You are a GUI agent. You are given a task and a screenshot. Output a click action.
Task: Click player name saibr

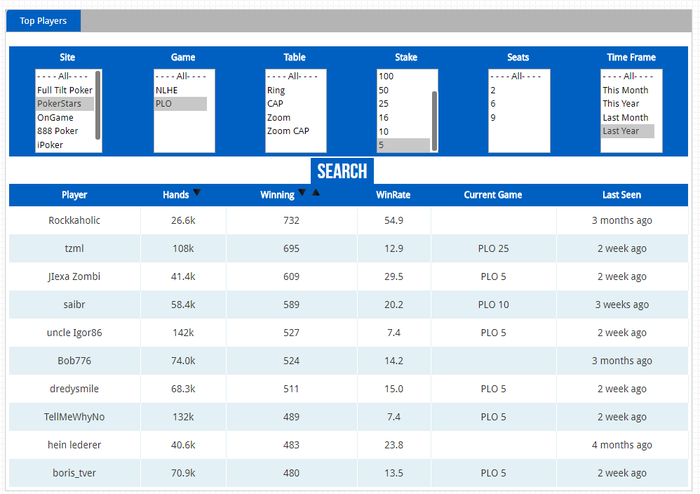[x=74, y=305]
